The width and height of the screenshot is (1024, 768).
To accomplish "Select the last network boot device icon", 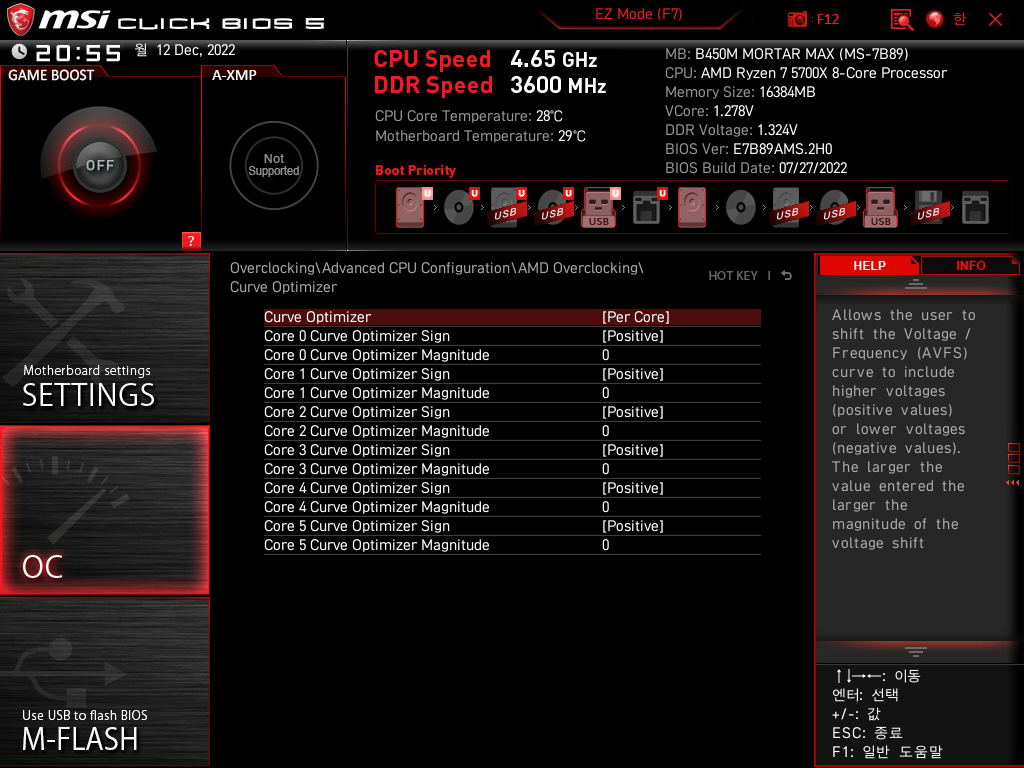I will 975,208.
